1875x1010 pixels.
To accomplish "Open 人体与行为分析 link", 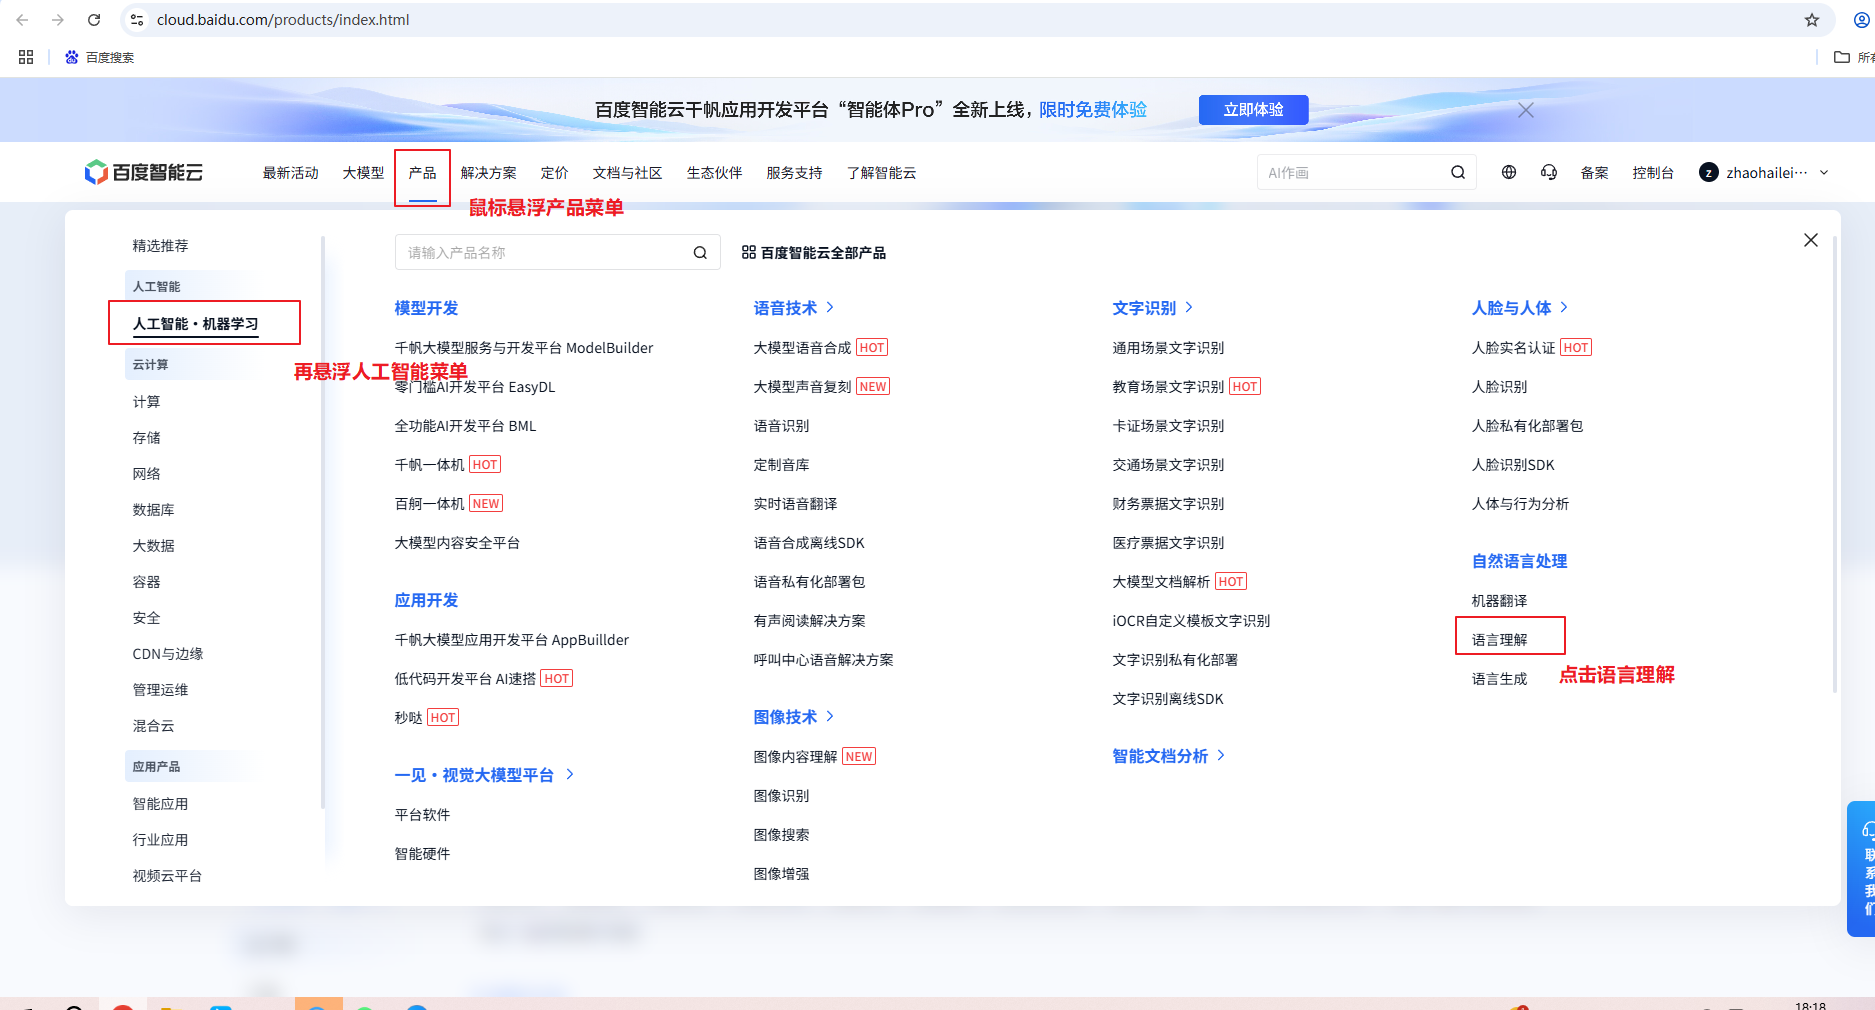I will click(x=1521, y=504).
